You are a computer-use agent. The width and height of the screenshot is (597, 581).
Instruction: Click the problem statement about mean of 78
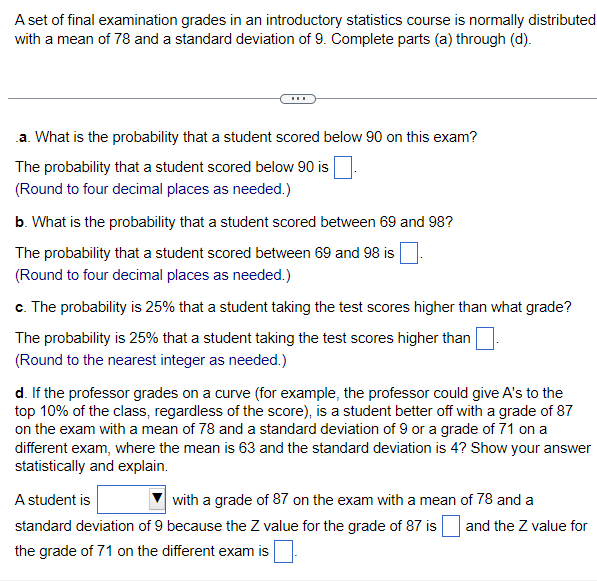click(x=305, y=30)
